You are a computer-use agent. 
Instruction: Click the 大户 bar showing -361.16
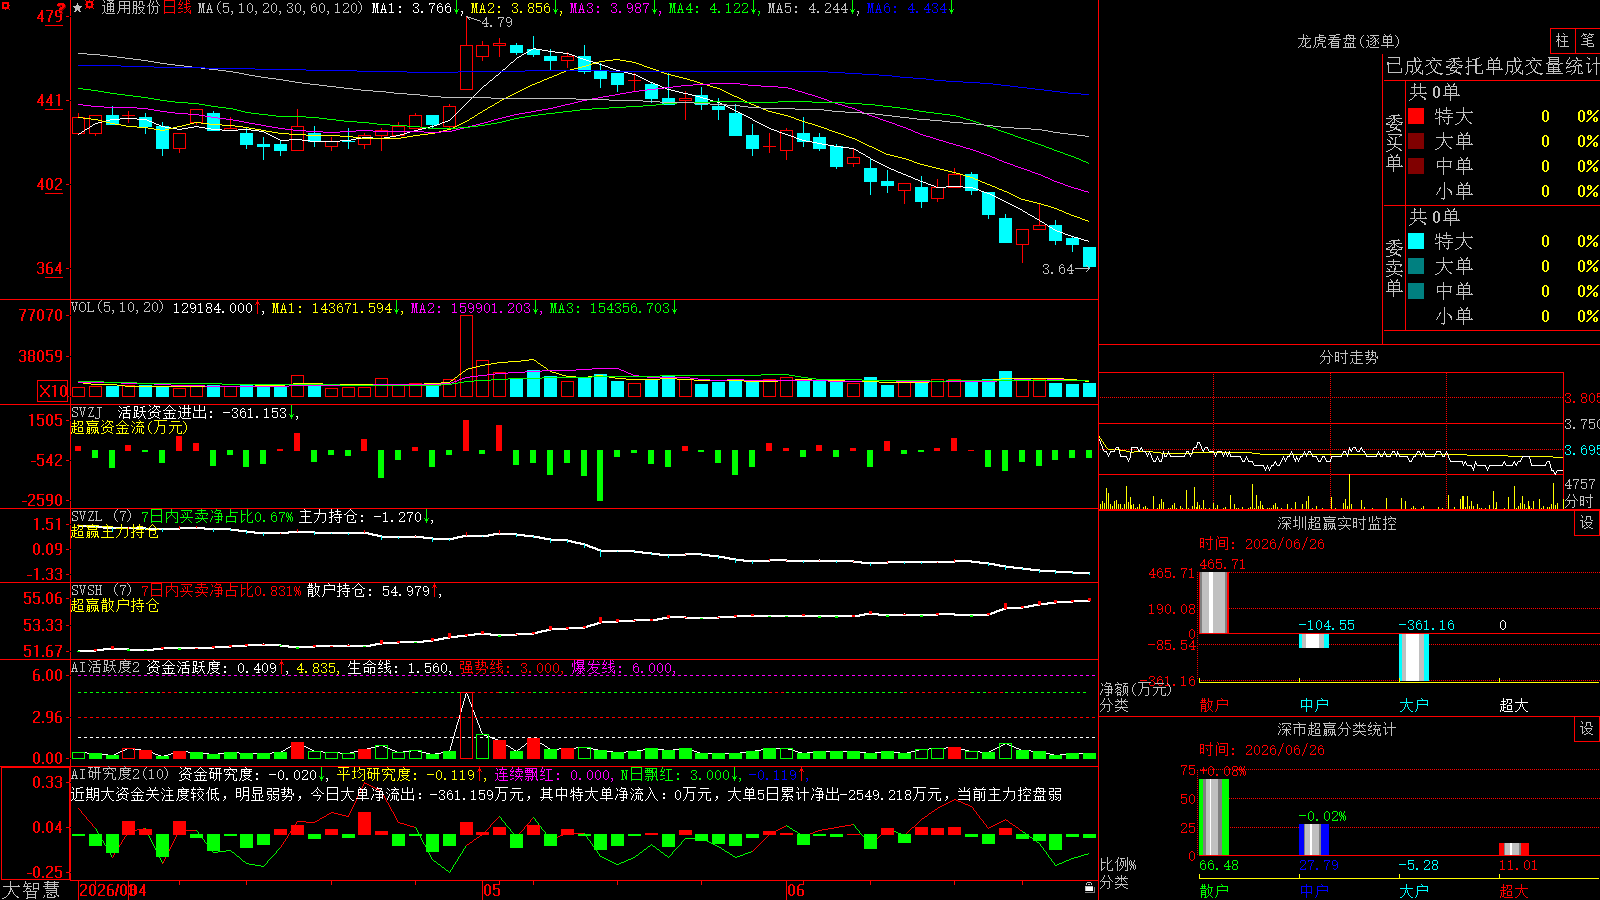[x=1414, y=657]
